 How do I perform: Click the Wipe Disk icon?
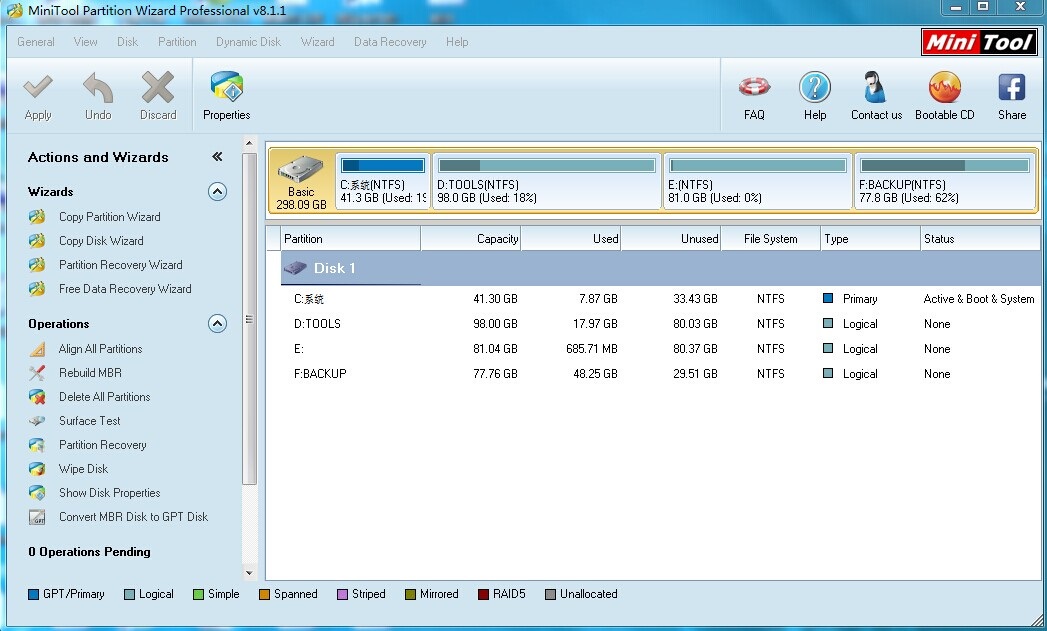point(37,469)
